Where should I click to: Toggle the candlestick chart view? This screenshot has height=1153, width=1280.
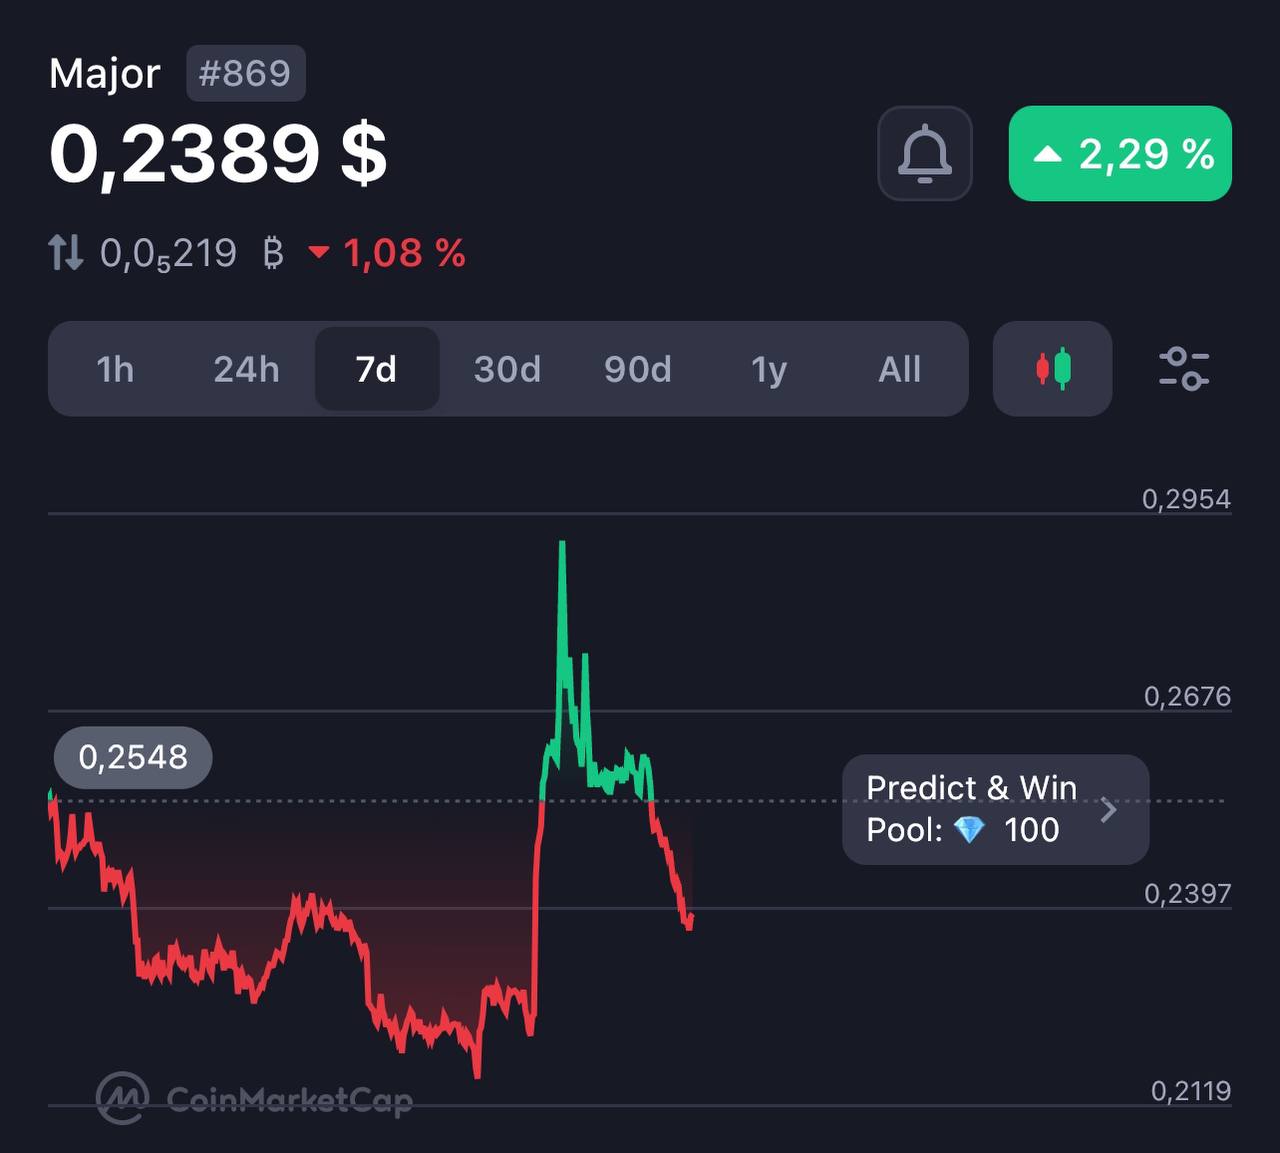click(x=1052, y=369)
